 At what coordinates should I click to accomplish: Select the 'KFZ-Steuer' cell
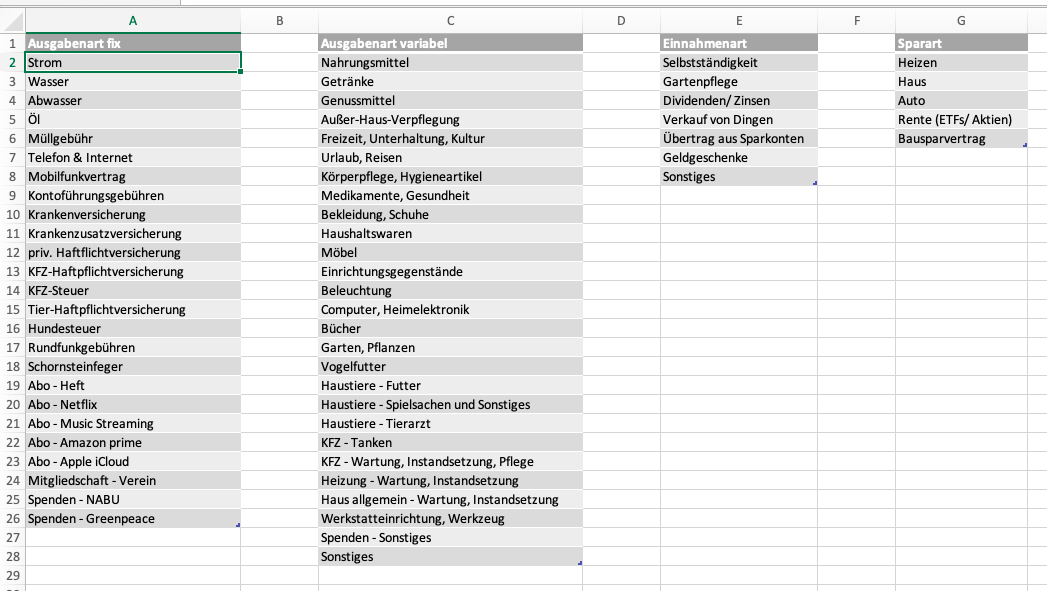tap(133, 290)
